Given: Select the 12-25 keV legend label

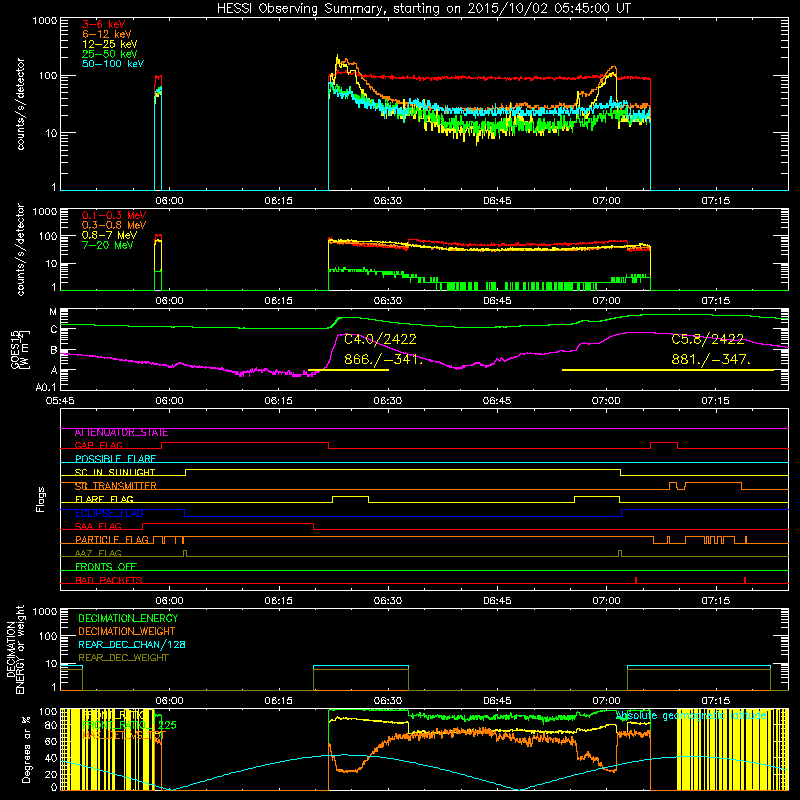Looking at the screenshot, I should point(110,44).
